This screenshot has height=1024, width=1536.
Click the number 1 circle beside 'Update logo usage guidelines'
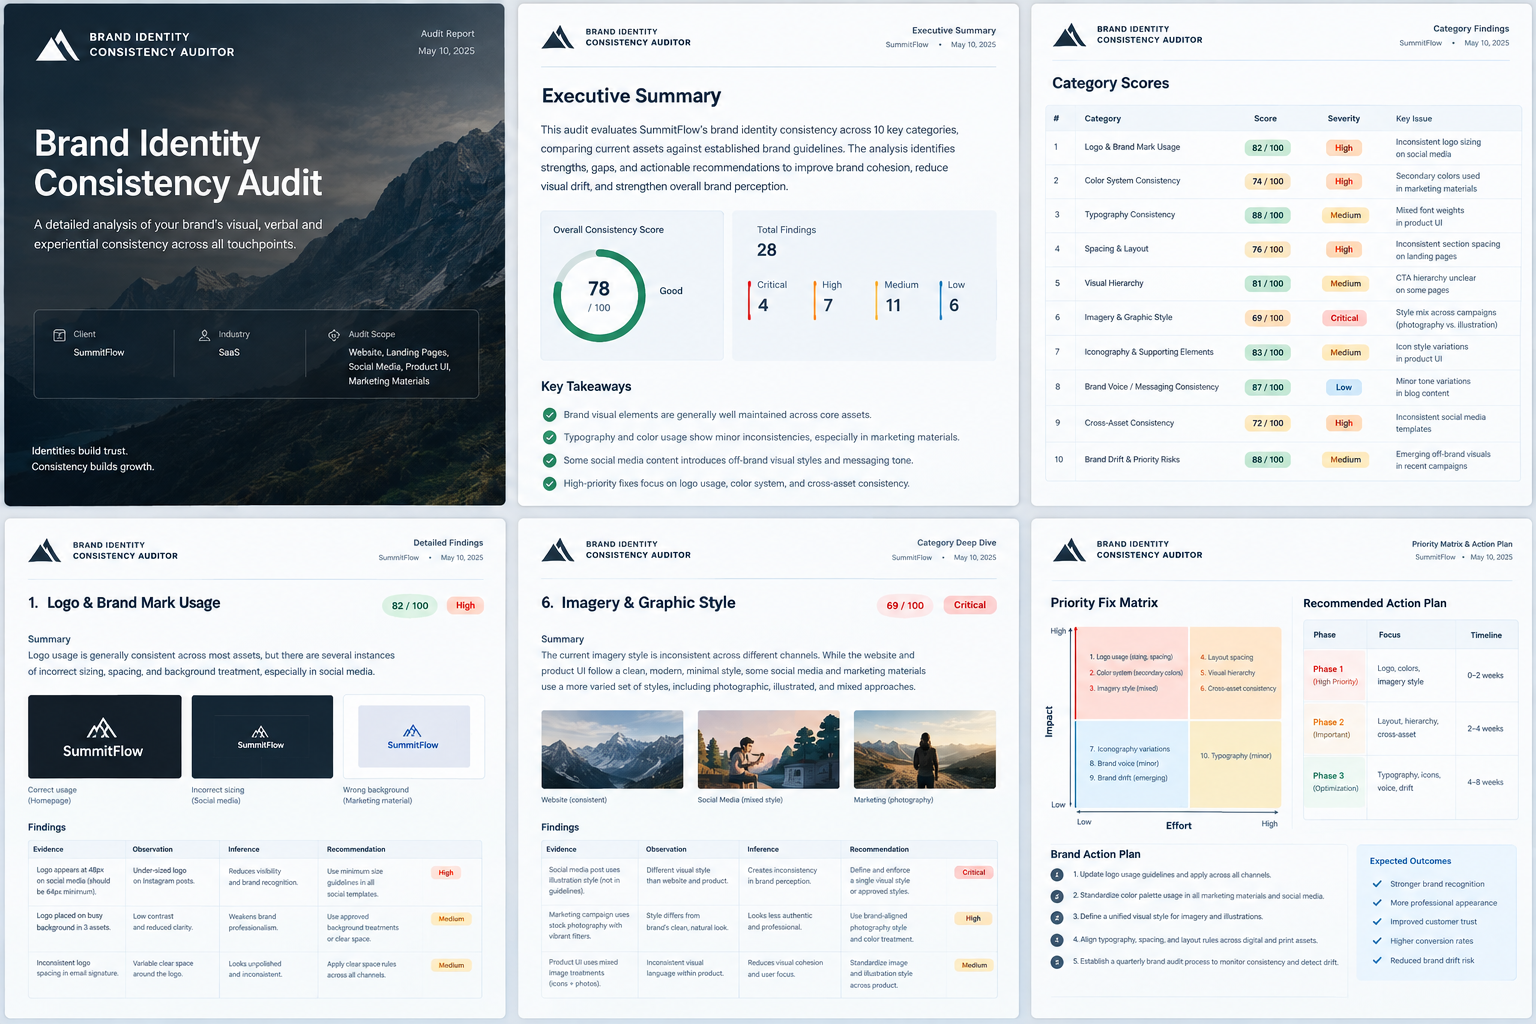pos(1057,875)
